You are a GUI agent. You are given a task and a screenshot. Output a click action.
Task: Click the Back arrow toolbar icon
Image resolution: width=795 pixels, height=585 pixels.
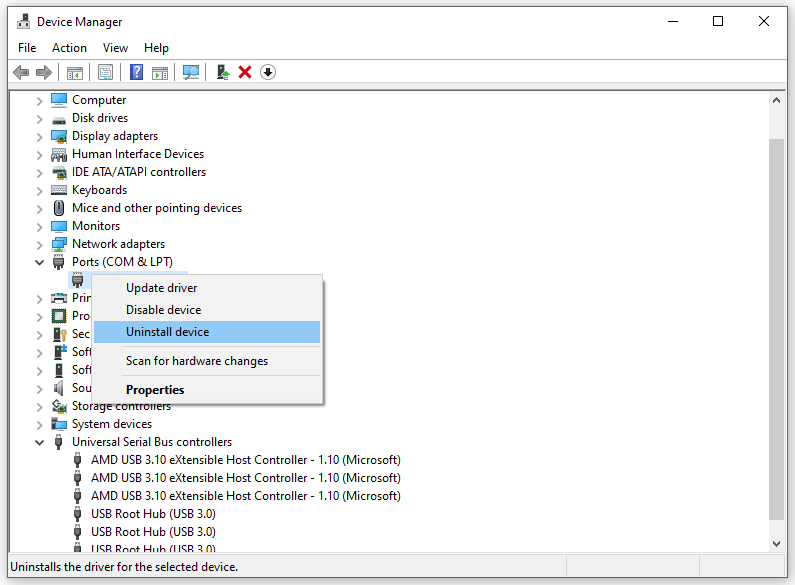(x=21, y=72)
